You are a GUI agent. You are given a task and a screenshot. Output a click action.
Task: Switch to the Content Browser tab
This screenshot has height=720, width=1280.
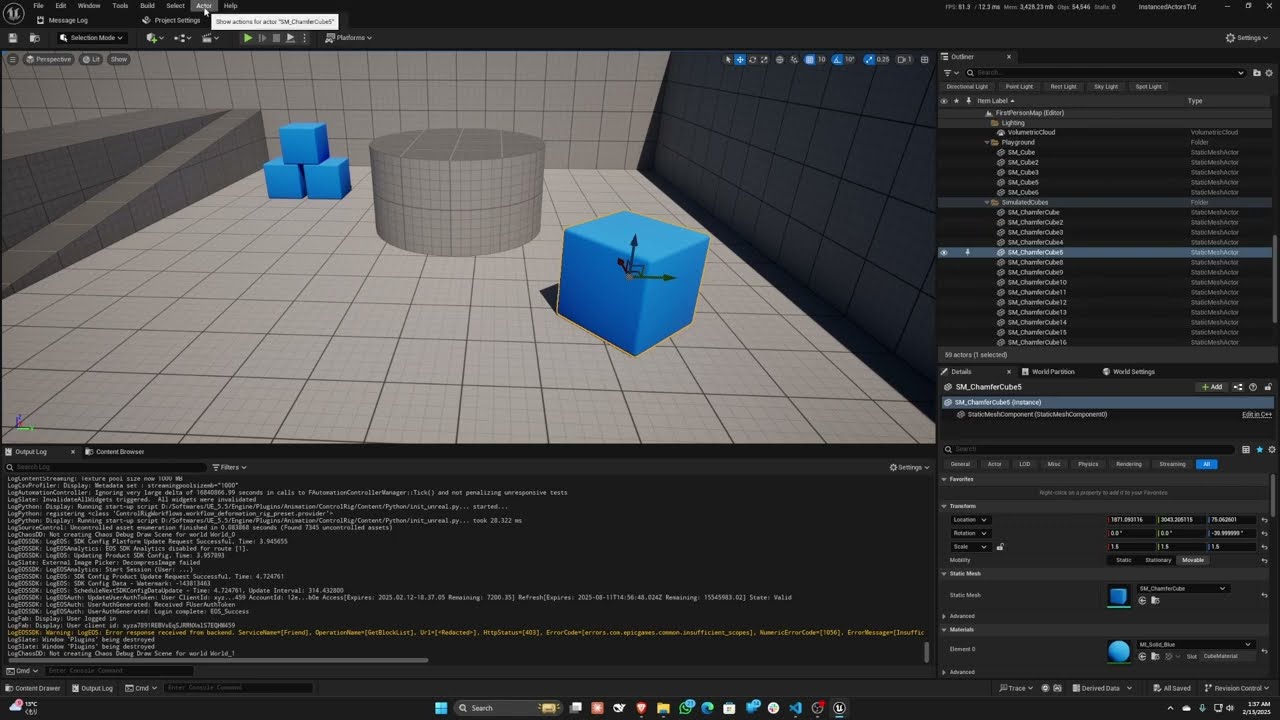[x=114, y=452]
